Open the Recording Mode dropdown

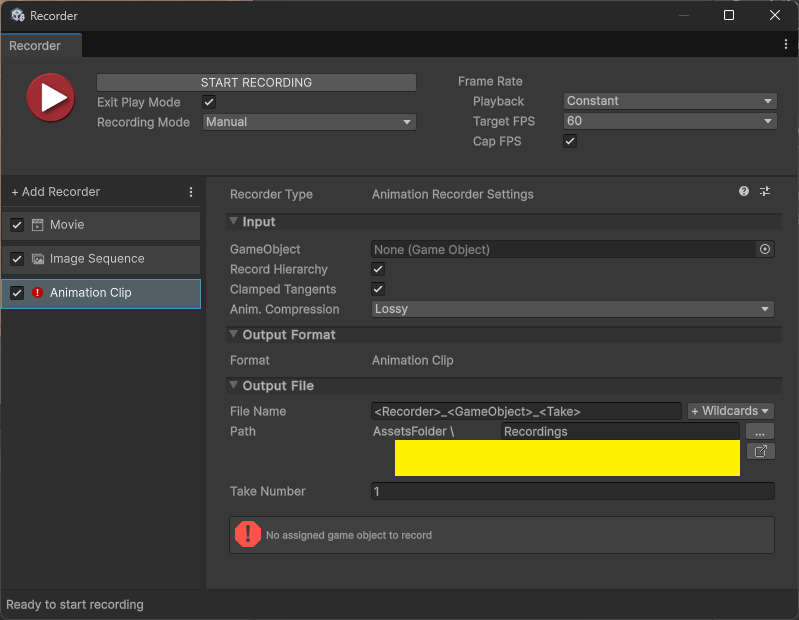[x=309, y=122]
